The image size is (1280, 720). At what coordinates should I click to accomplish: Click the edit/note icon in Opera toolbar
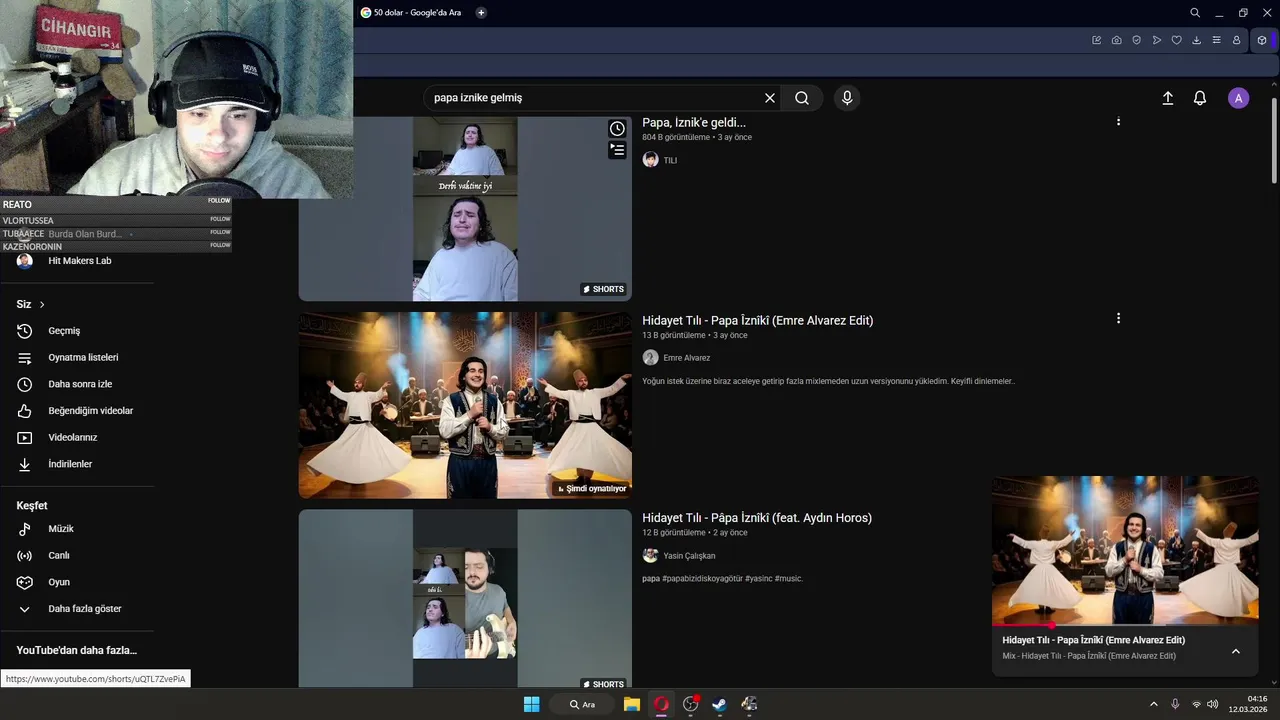click(1097, 40)
